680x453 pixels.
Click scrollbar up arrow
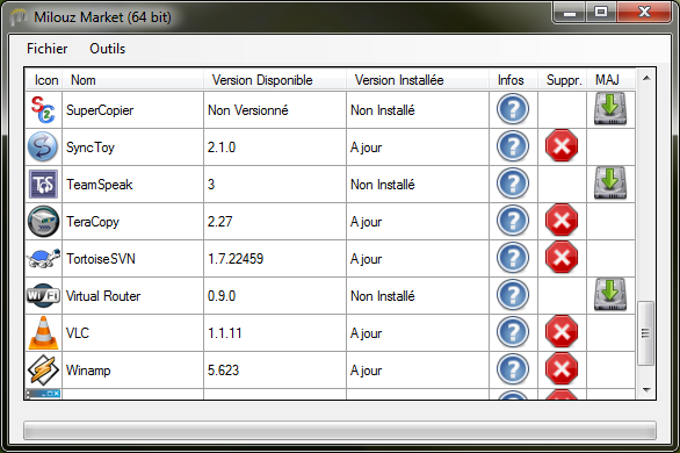[x=646, y=78]
